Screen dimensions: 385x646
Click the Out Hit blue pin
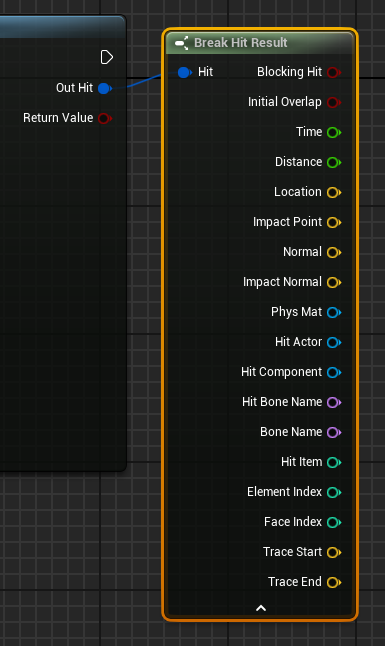105,88
